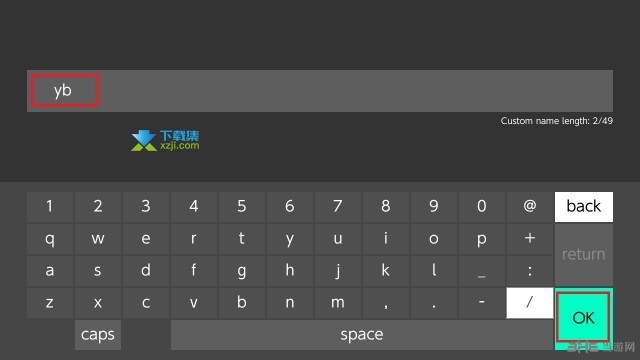This screenshot has height=360, width=640.
Task: Tap the letter q key
Action: 50,238
